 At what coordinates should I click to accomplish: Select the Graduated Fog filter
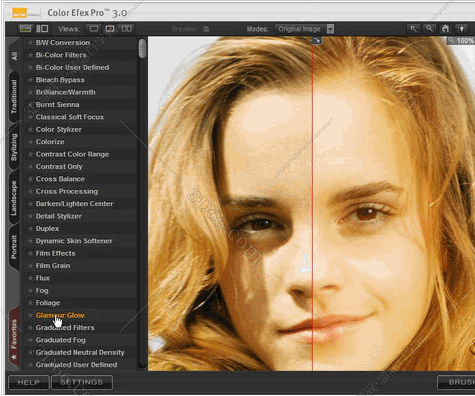(80, 340)
